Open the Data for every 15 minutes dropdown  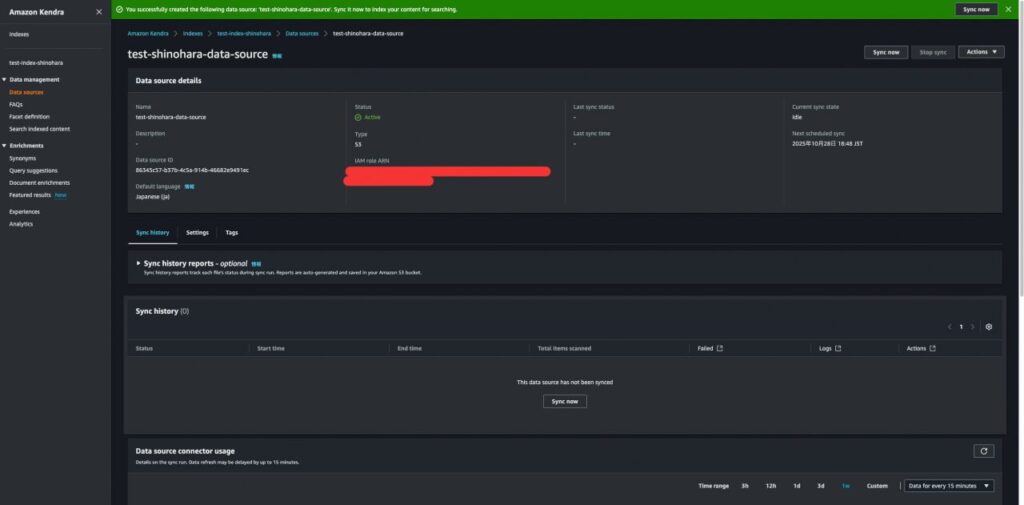pos(948,486)
